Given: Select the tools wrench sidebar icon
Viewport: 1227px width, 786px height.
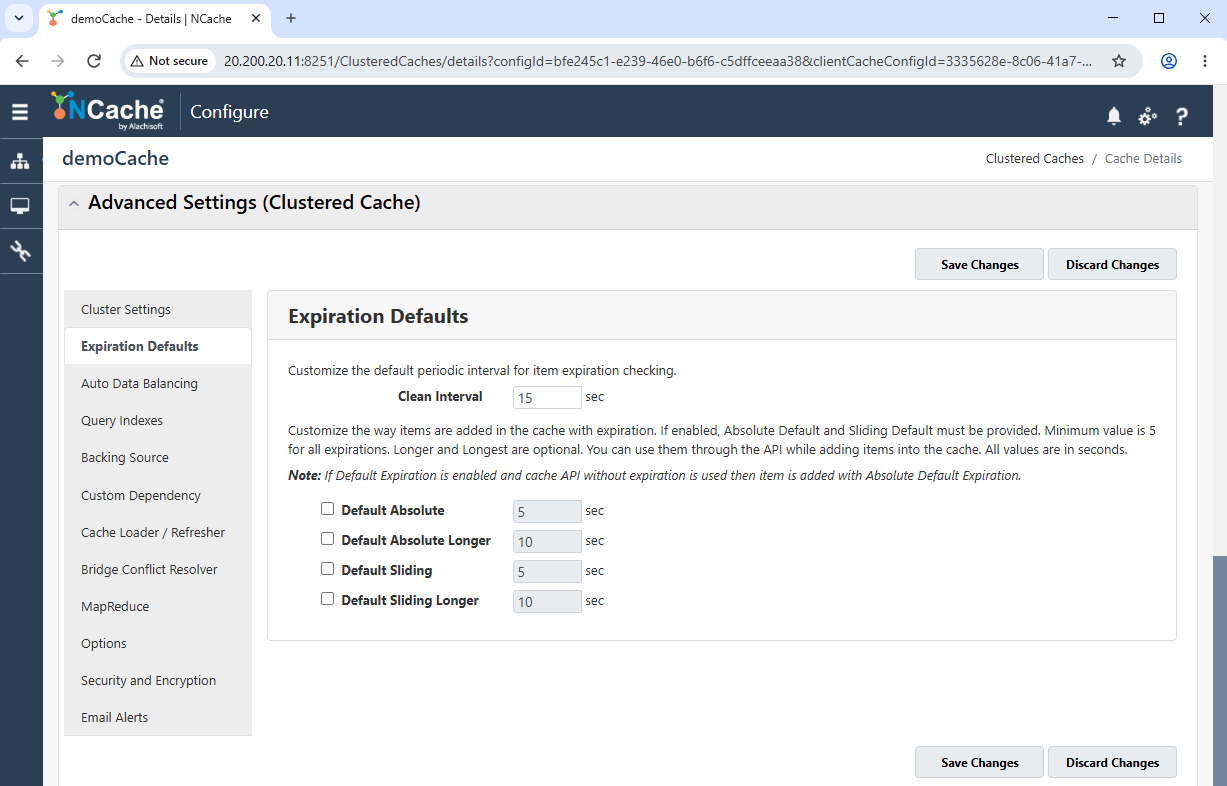Looking at the screenshot, I should pyautogui.click(x=20, y=250).
